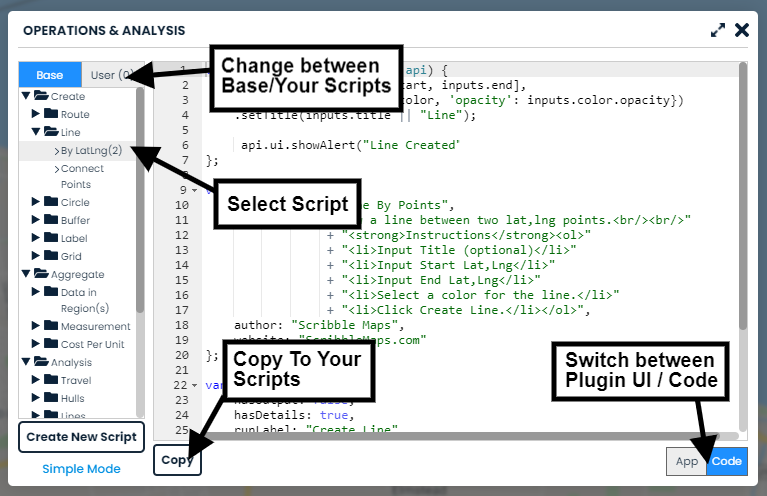Switch the view to App plugin UI
767x496 pixels.
(x=686, y=461)
